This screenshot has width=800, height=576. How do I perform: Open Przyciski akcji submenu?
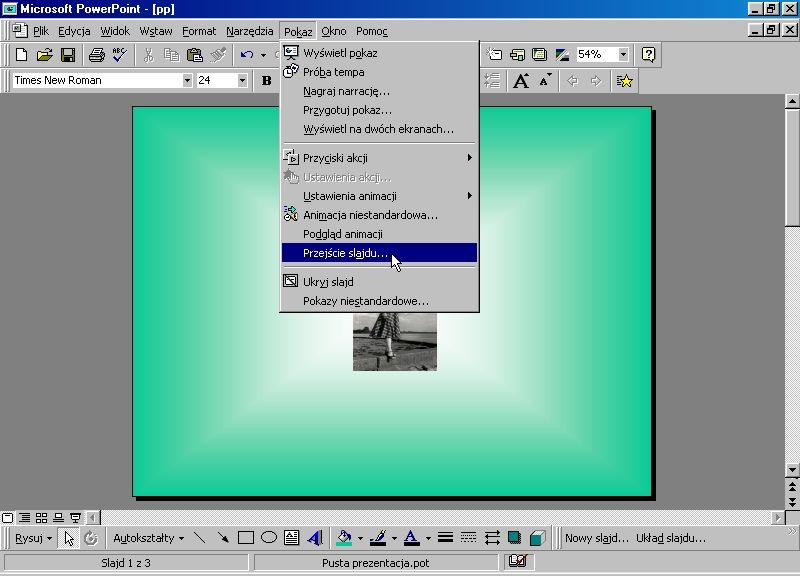[379, 158]
